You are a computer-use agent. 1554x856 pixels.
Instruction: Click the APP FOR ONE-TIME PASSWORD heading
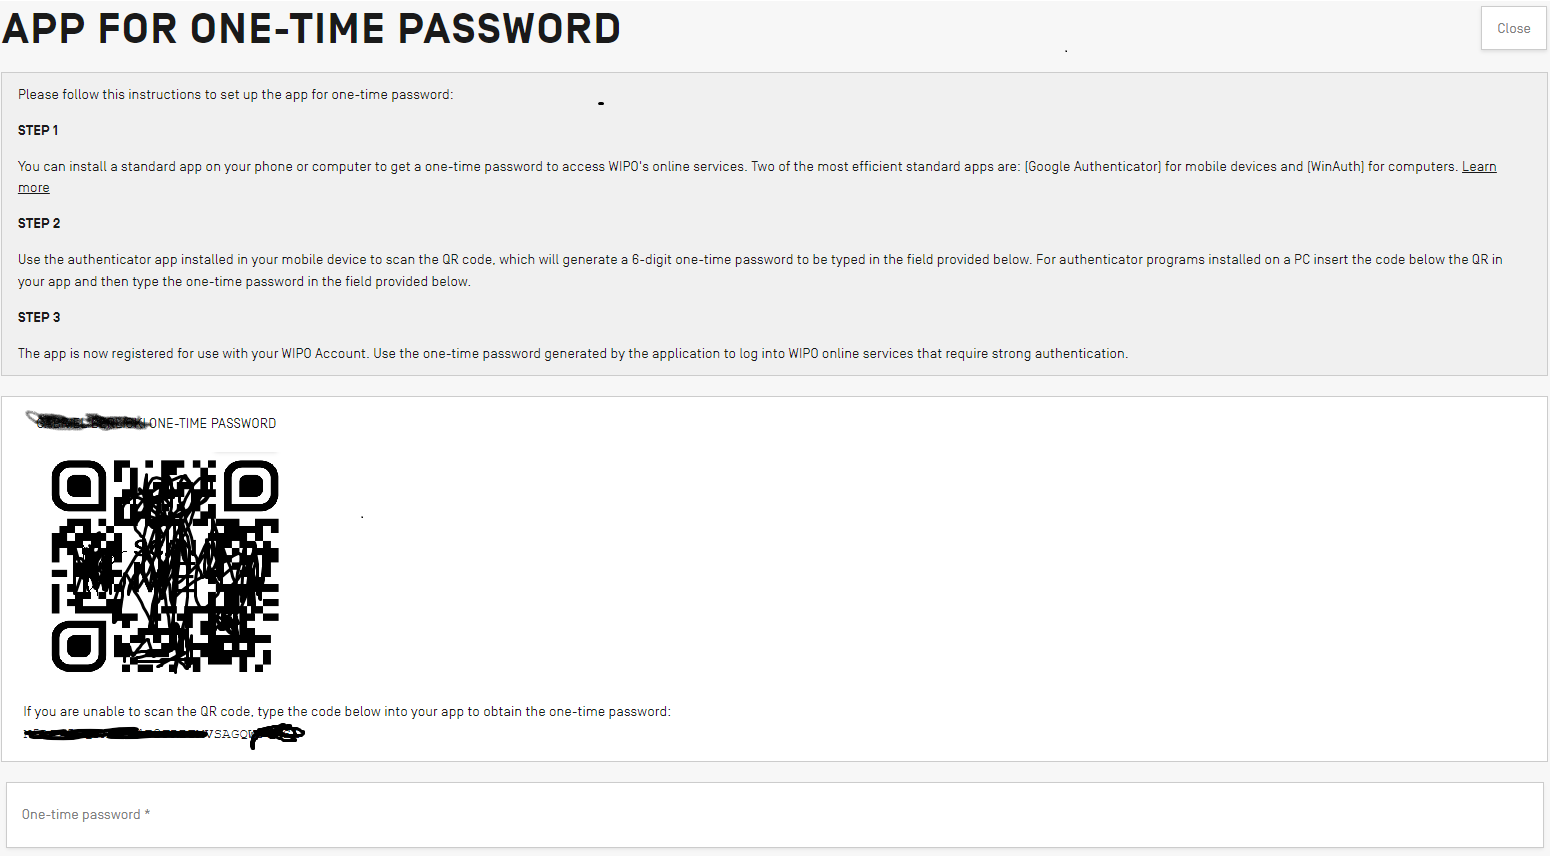(x=312, y=29)
